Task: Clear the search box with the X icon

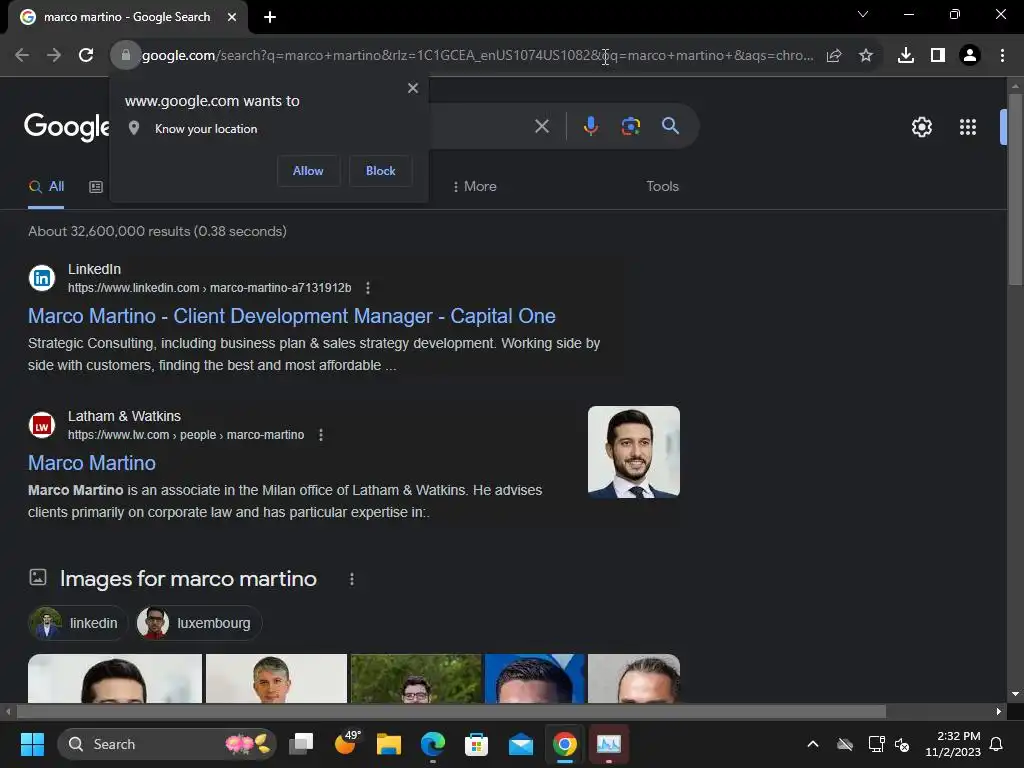Action: pos(541,126)
